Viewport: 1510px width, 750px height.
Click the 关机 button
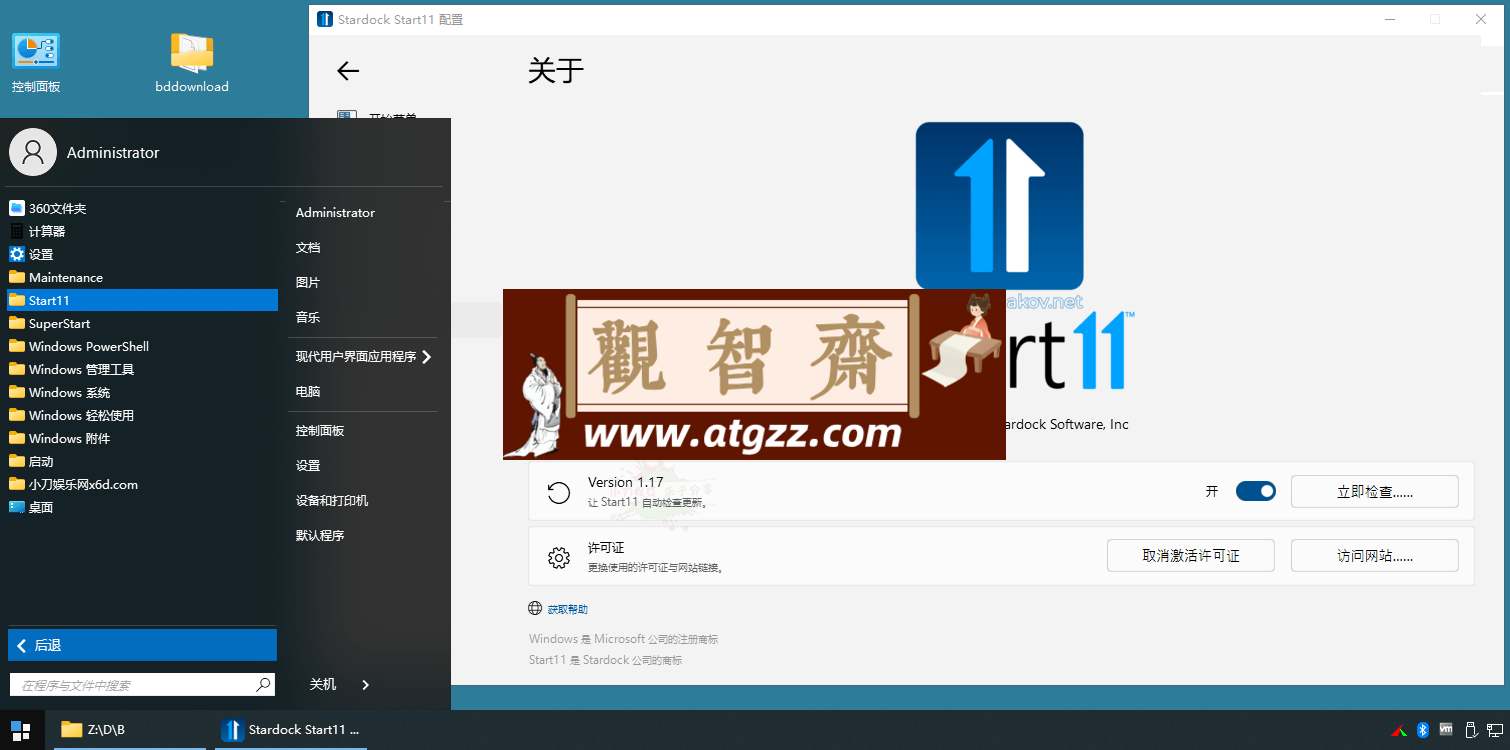tap(323, 685)
